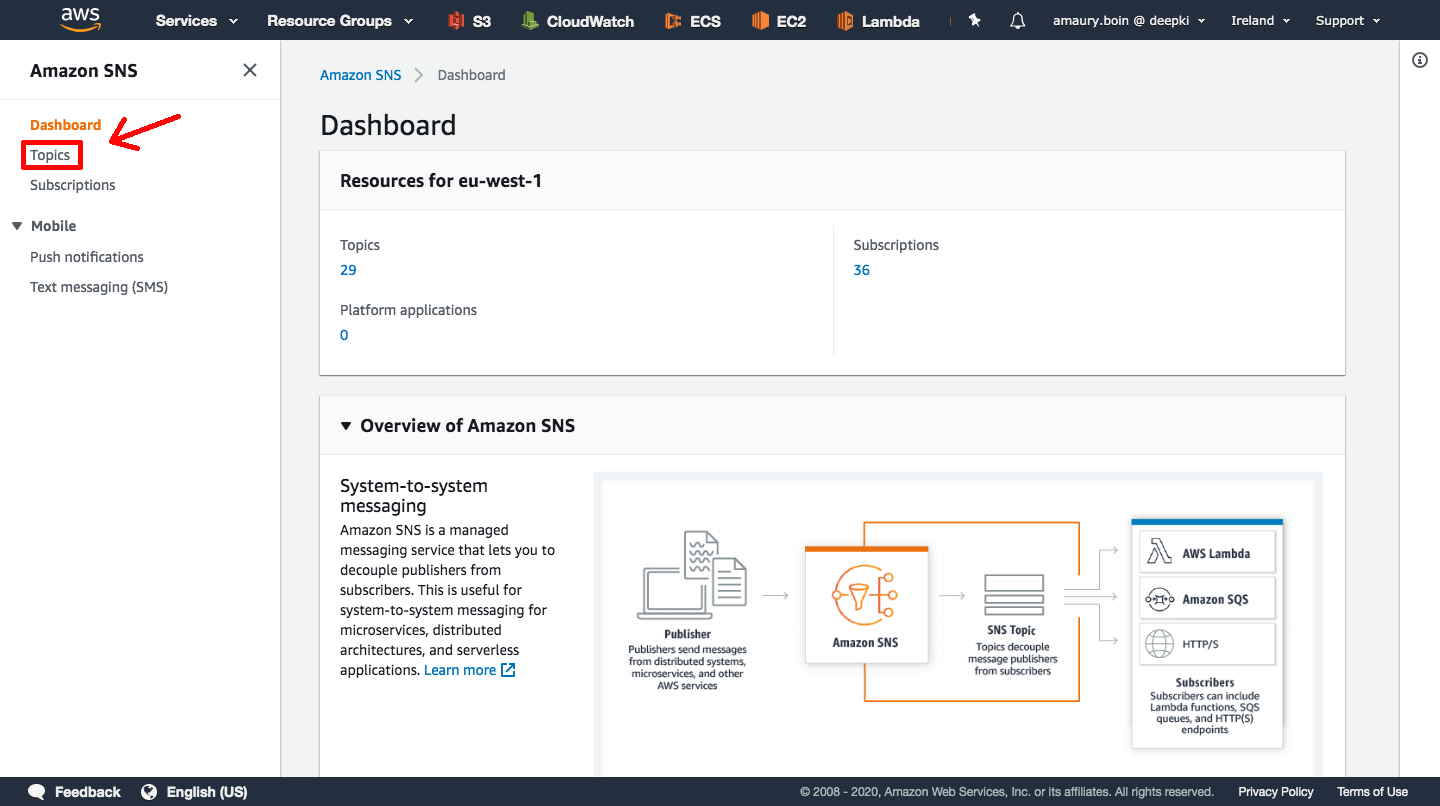This screenshot has width=1440, height=806.
Task: Open Text messaging (SMS) in the sidebar
Action: click(99, 287)
